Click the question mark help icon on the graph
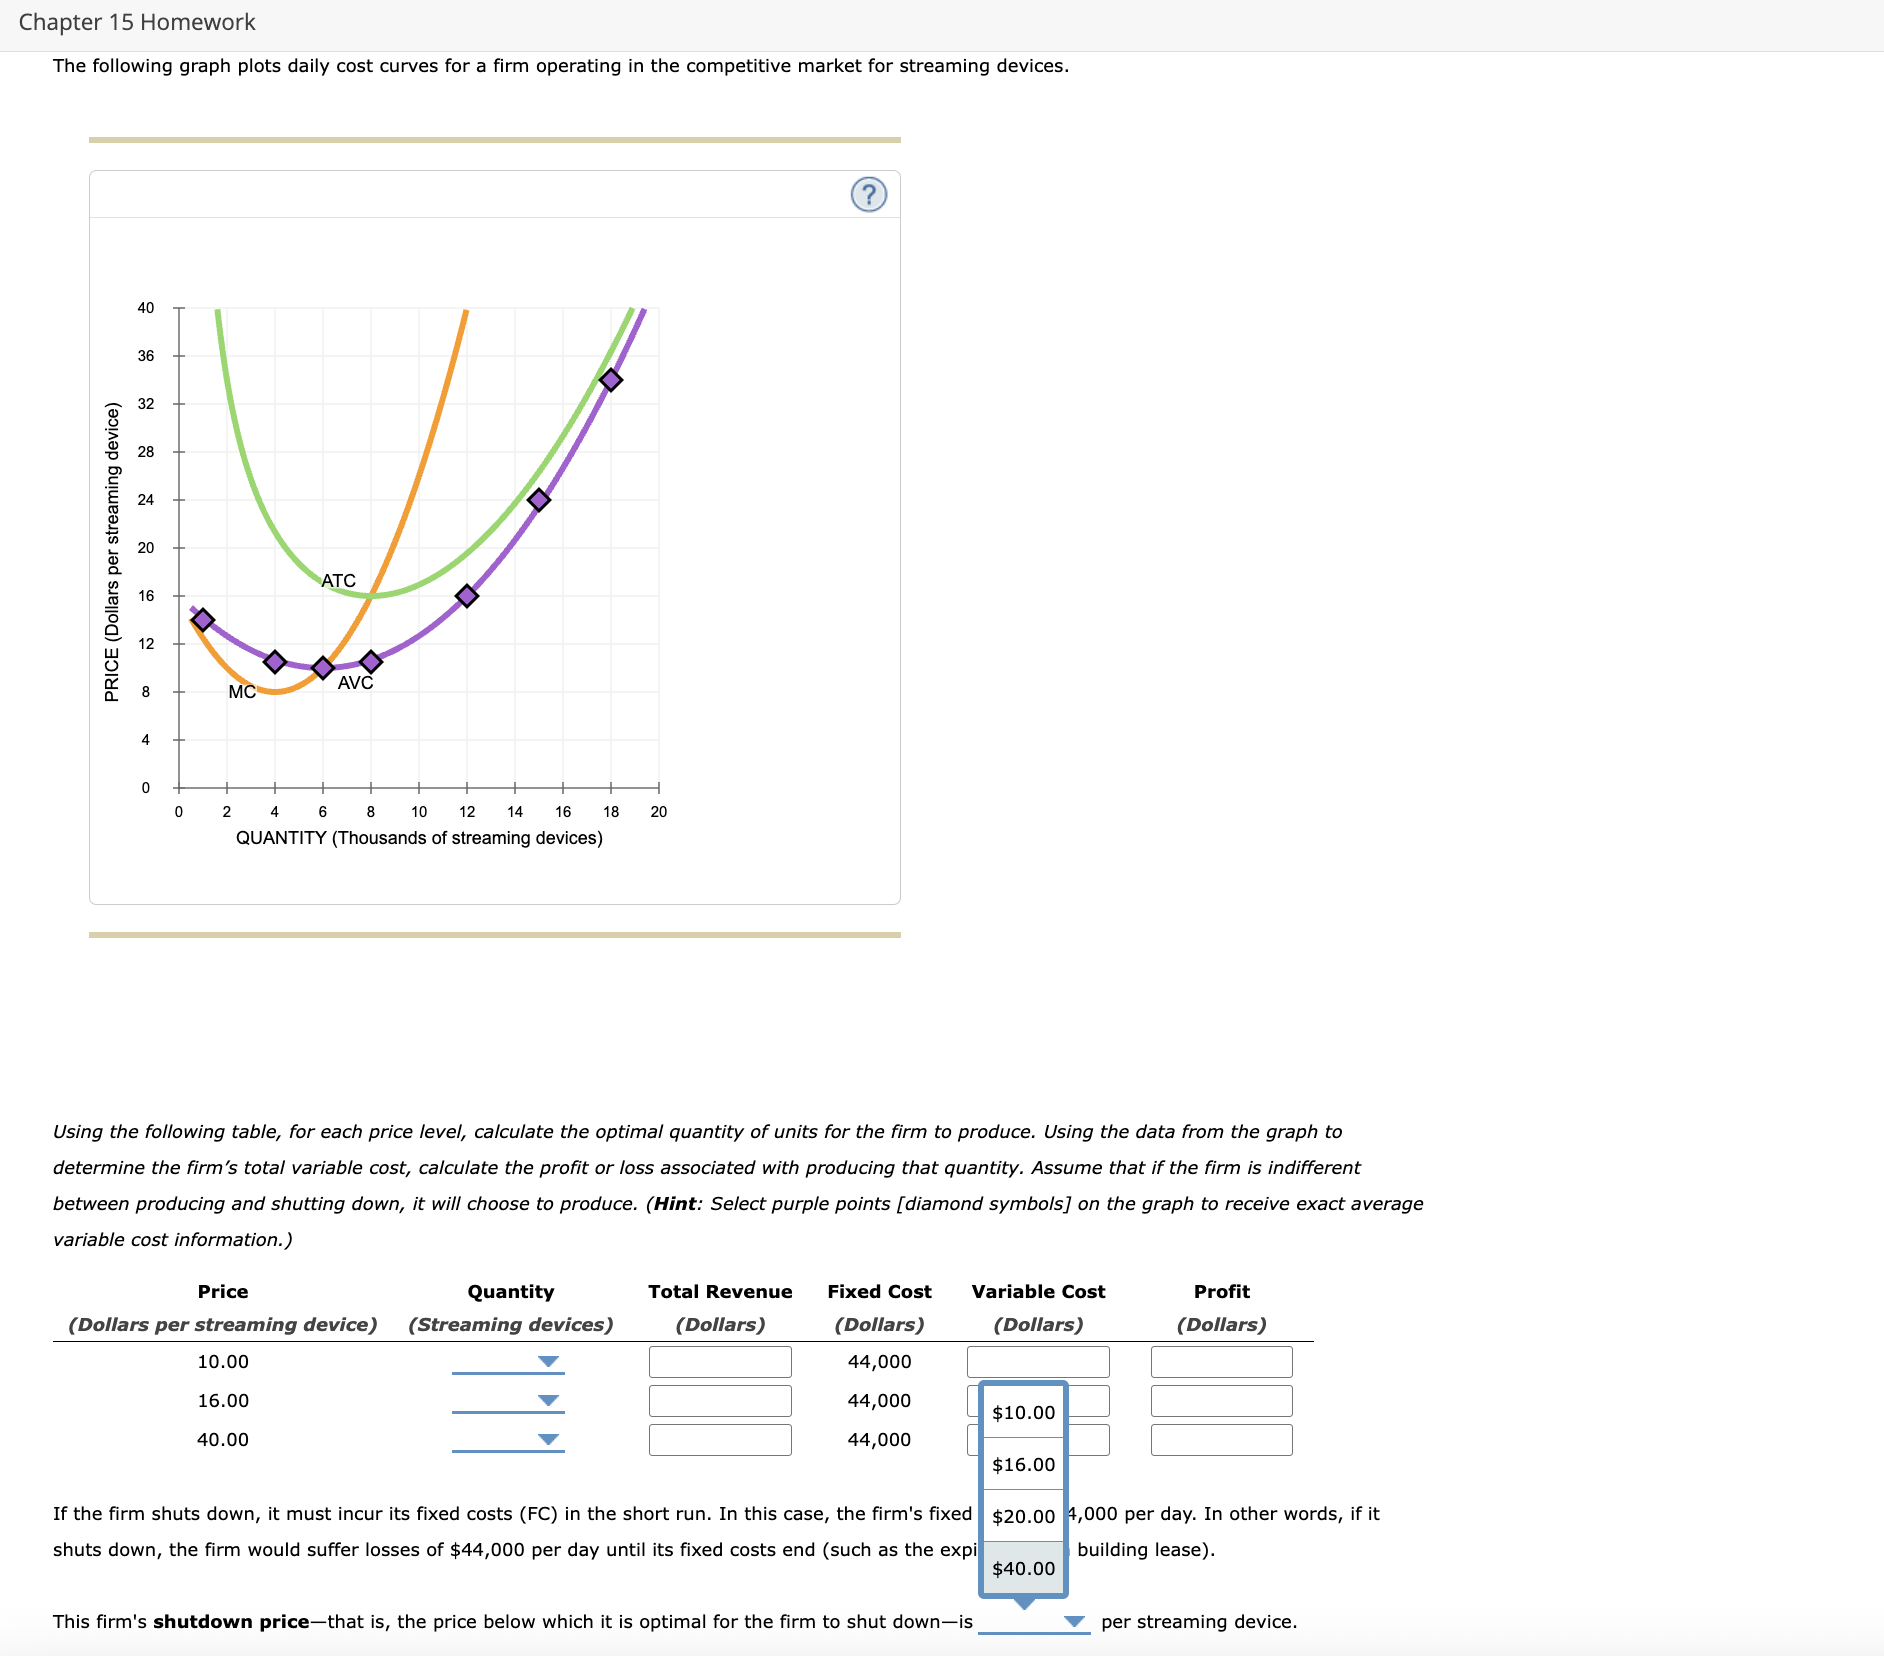The image size is (1884, 1656). [869, 195]
